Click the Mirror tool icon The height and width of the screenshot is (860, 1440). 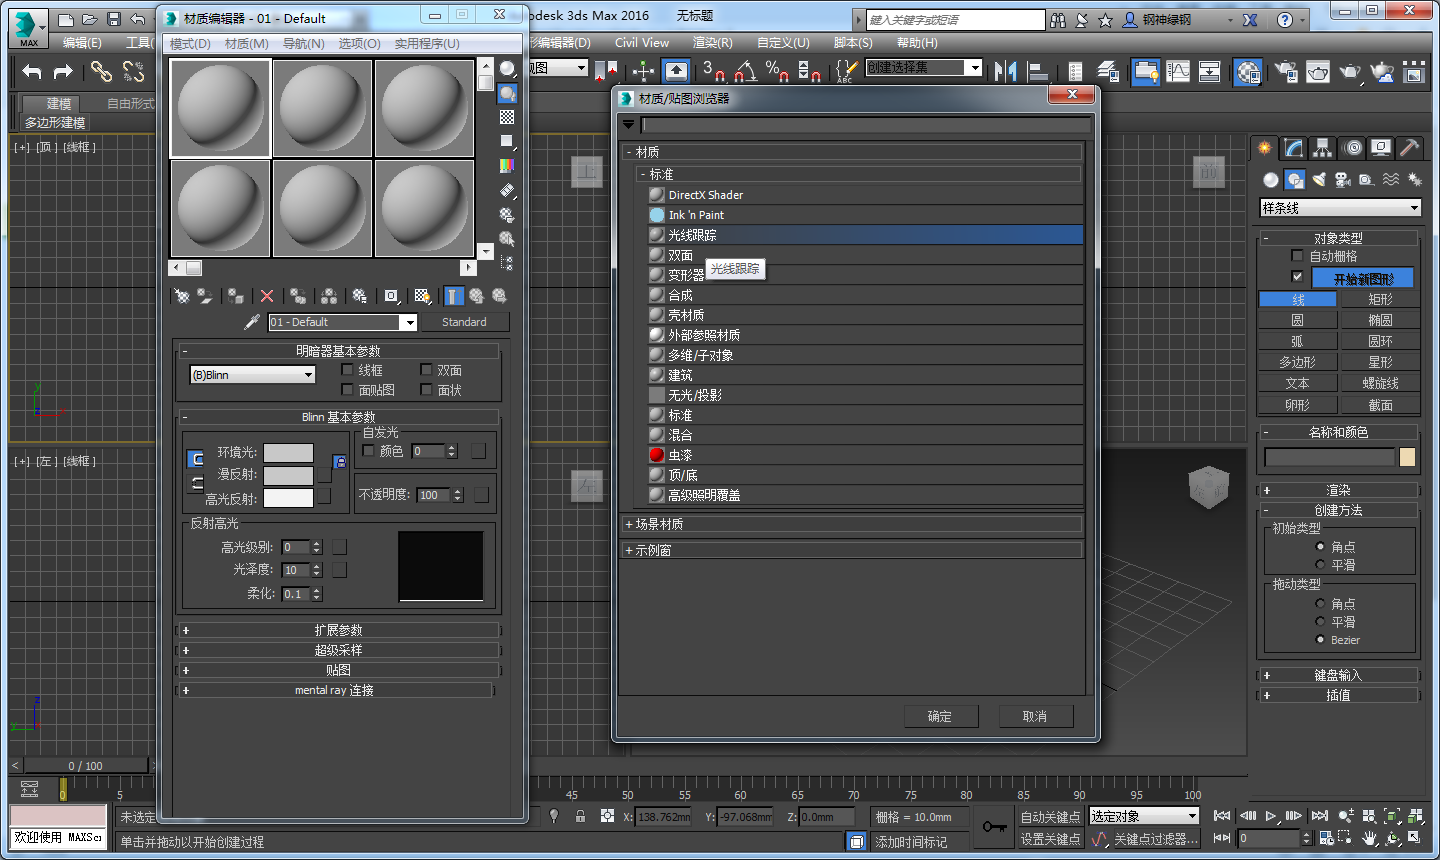pyautogui.click(x=1006, y=71)
